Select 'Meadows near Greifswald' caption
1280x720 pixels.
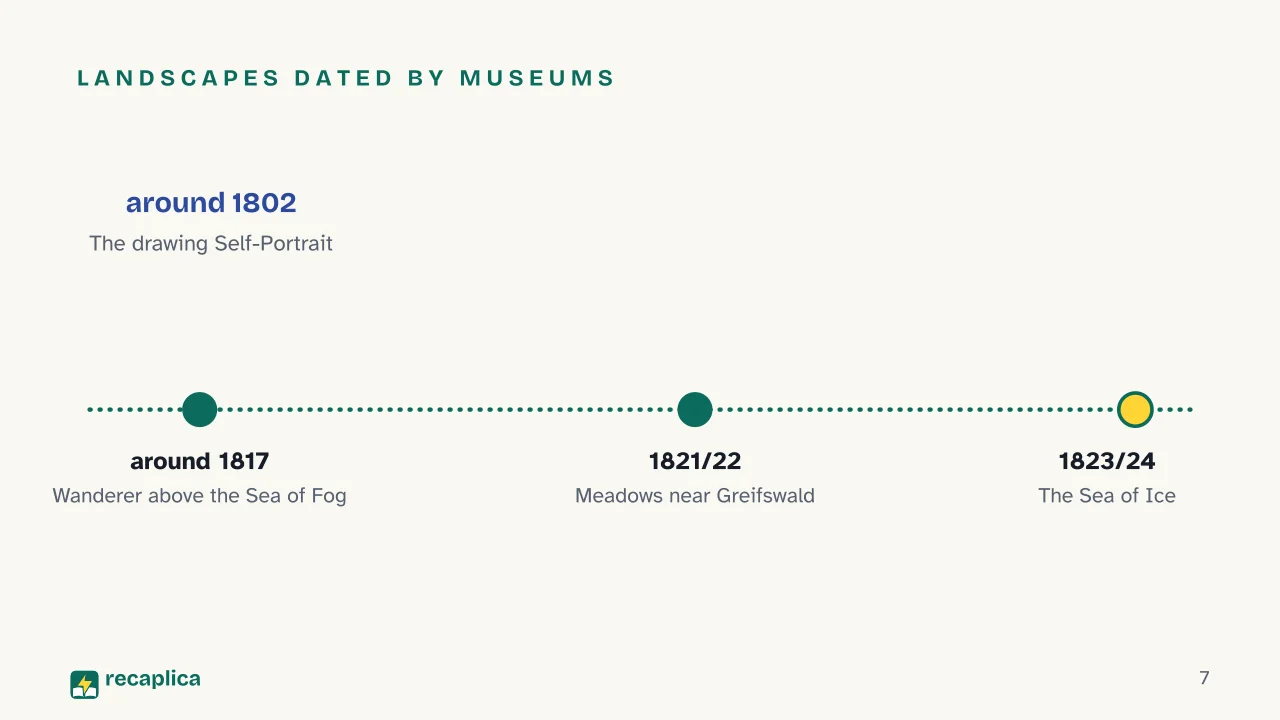(x=695, y=495)
